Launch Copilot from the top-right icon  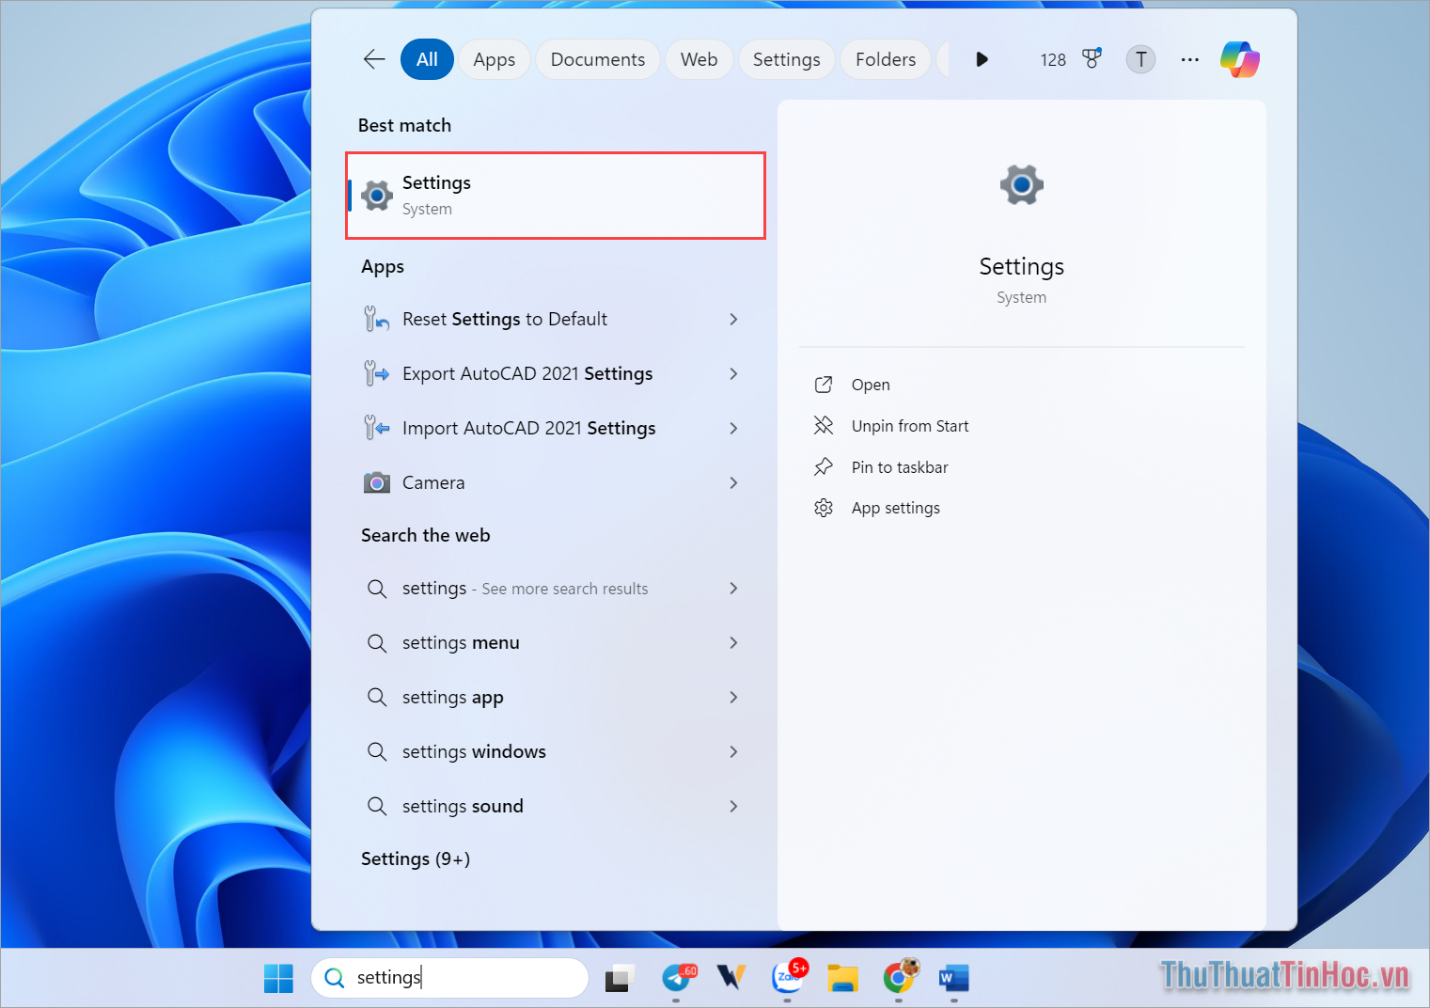point(1239,59)
